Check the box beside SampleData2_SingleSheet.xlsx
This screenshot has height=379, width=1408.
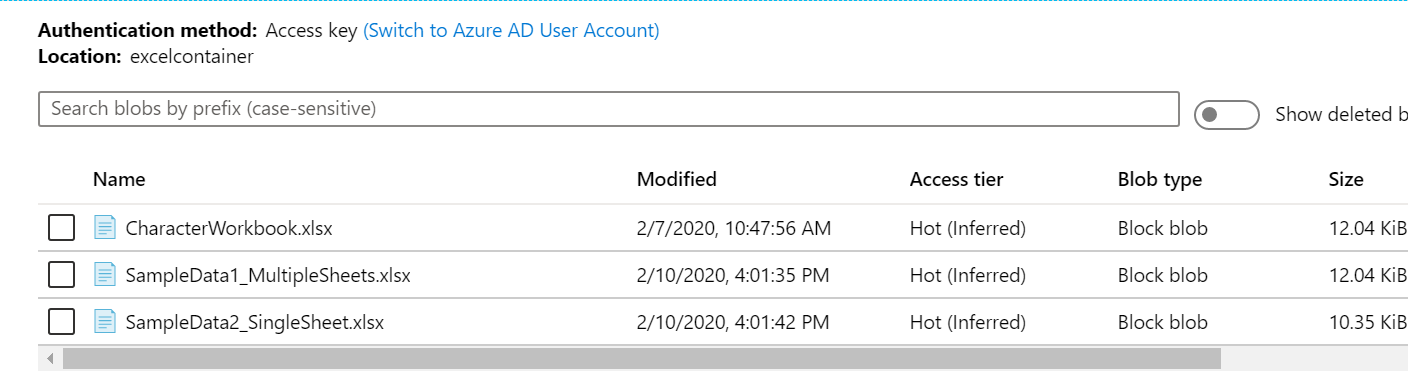pyautogui.click(x=62, y=322)
